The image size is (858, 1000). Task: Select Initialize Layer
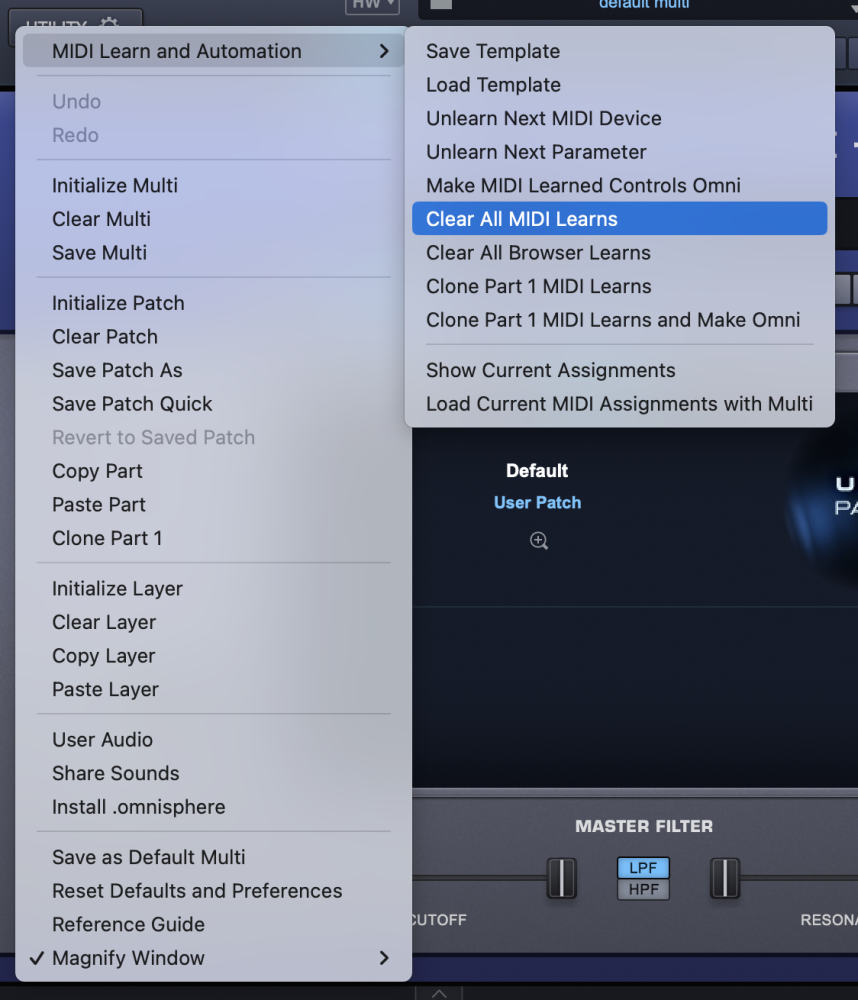point(214,589)
